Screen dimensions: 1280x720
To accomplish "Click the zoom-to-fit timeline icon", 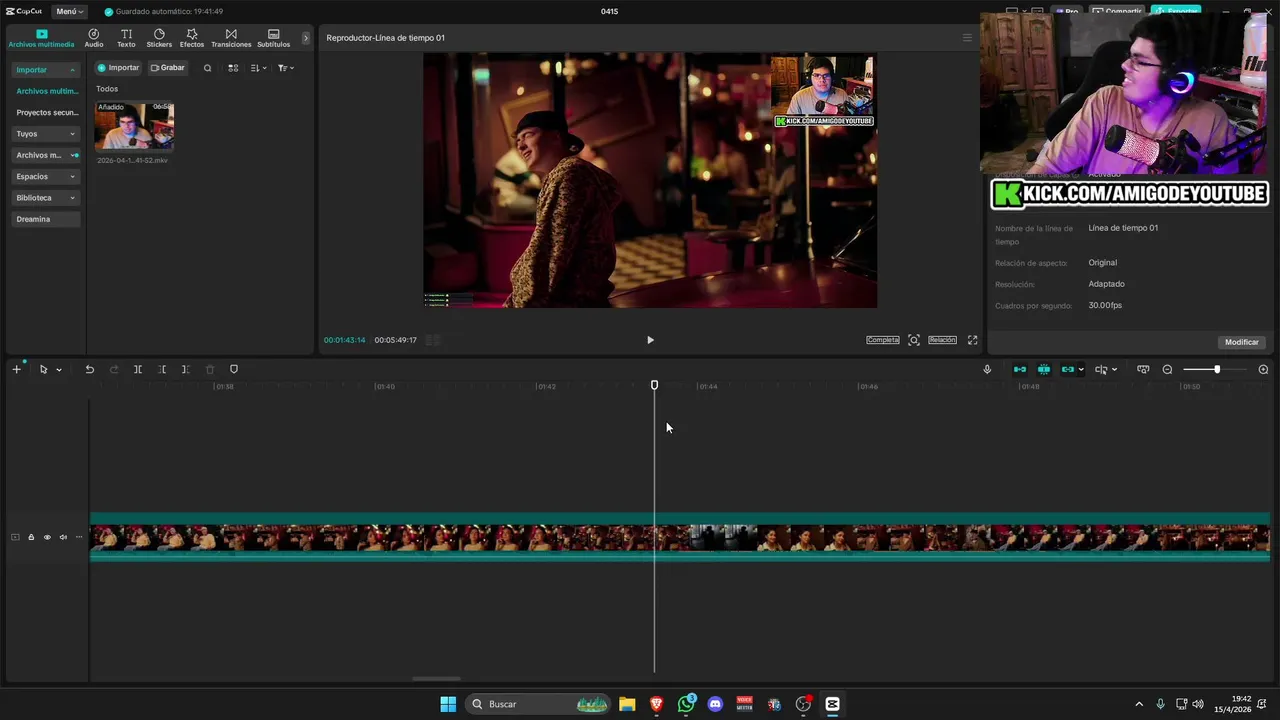I will tap(1143, 369).
